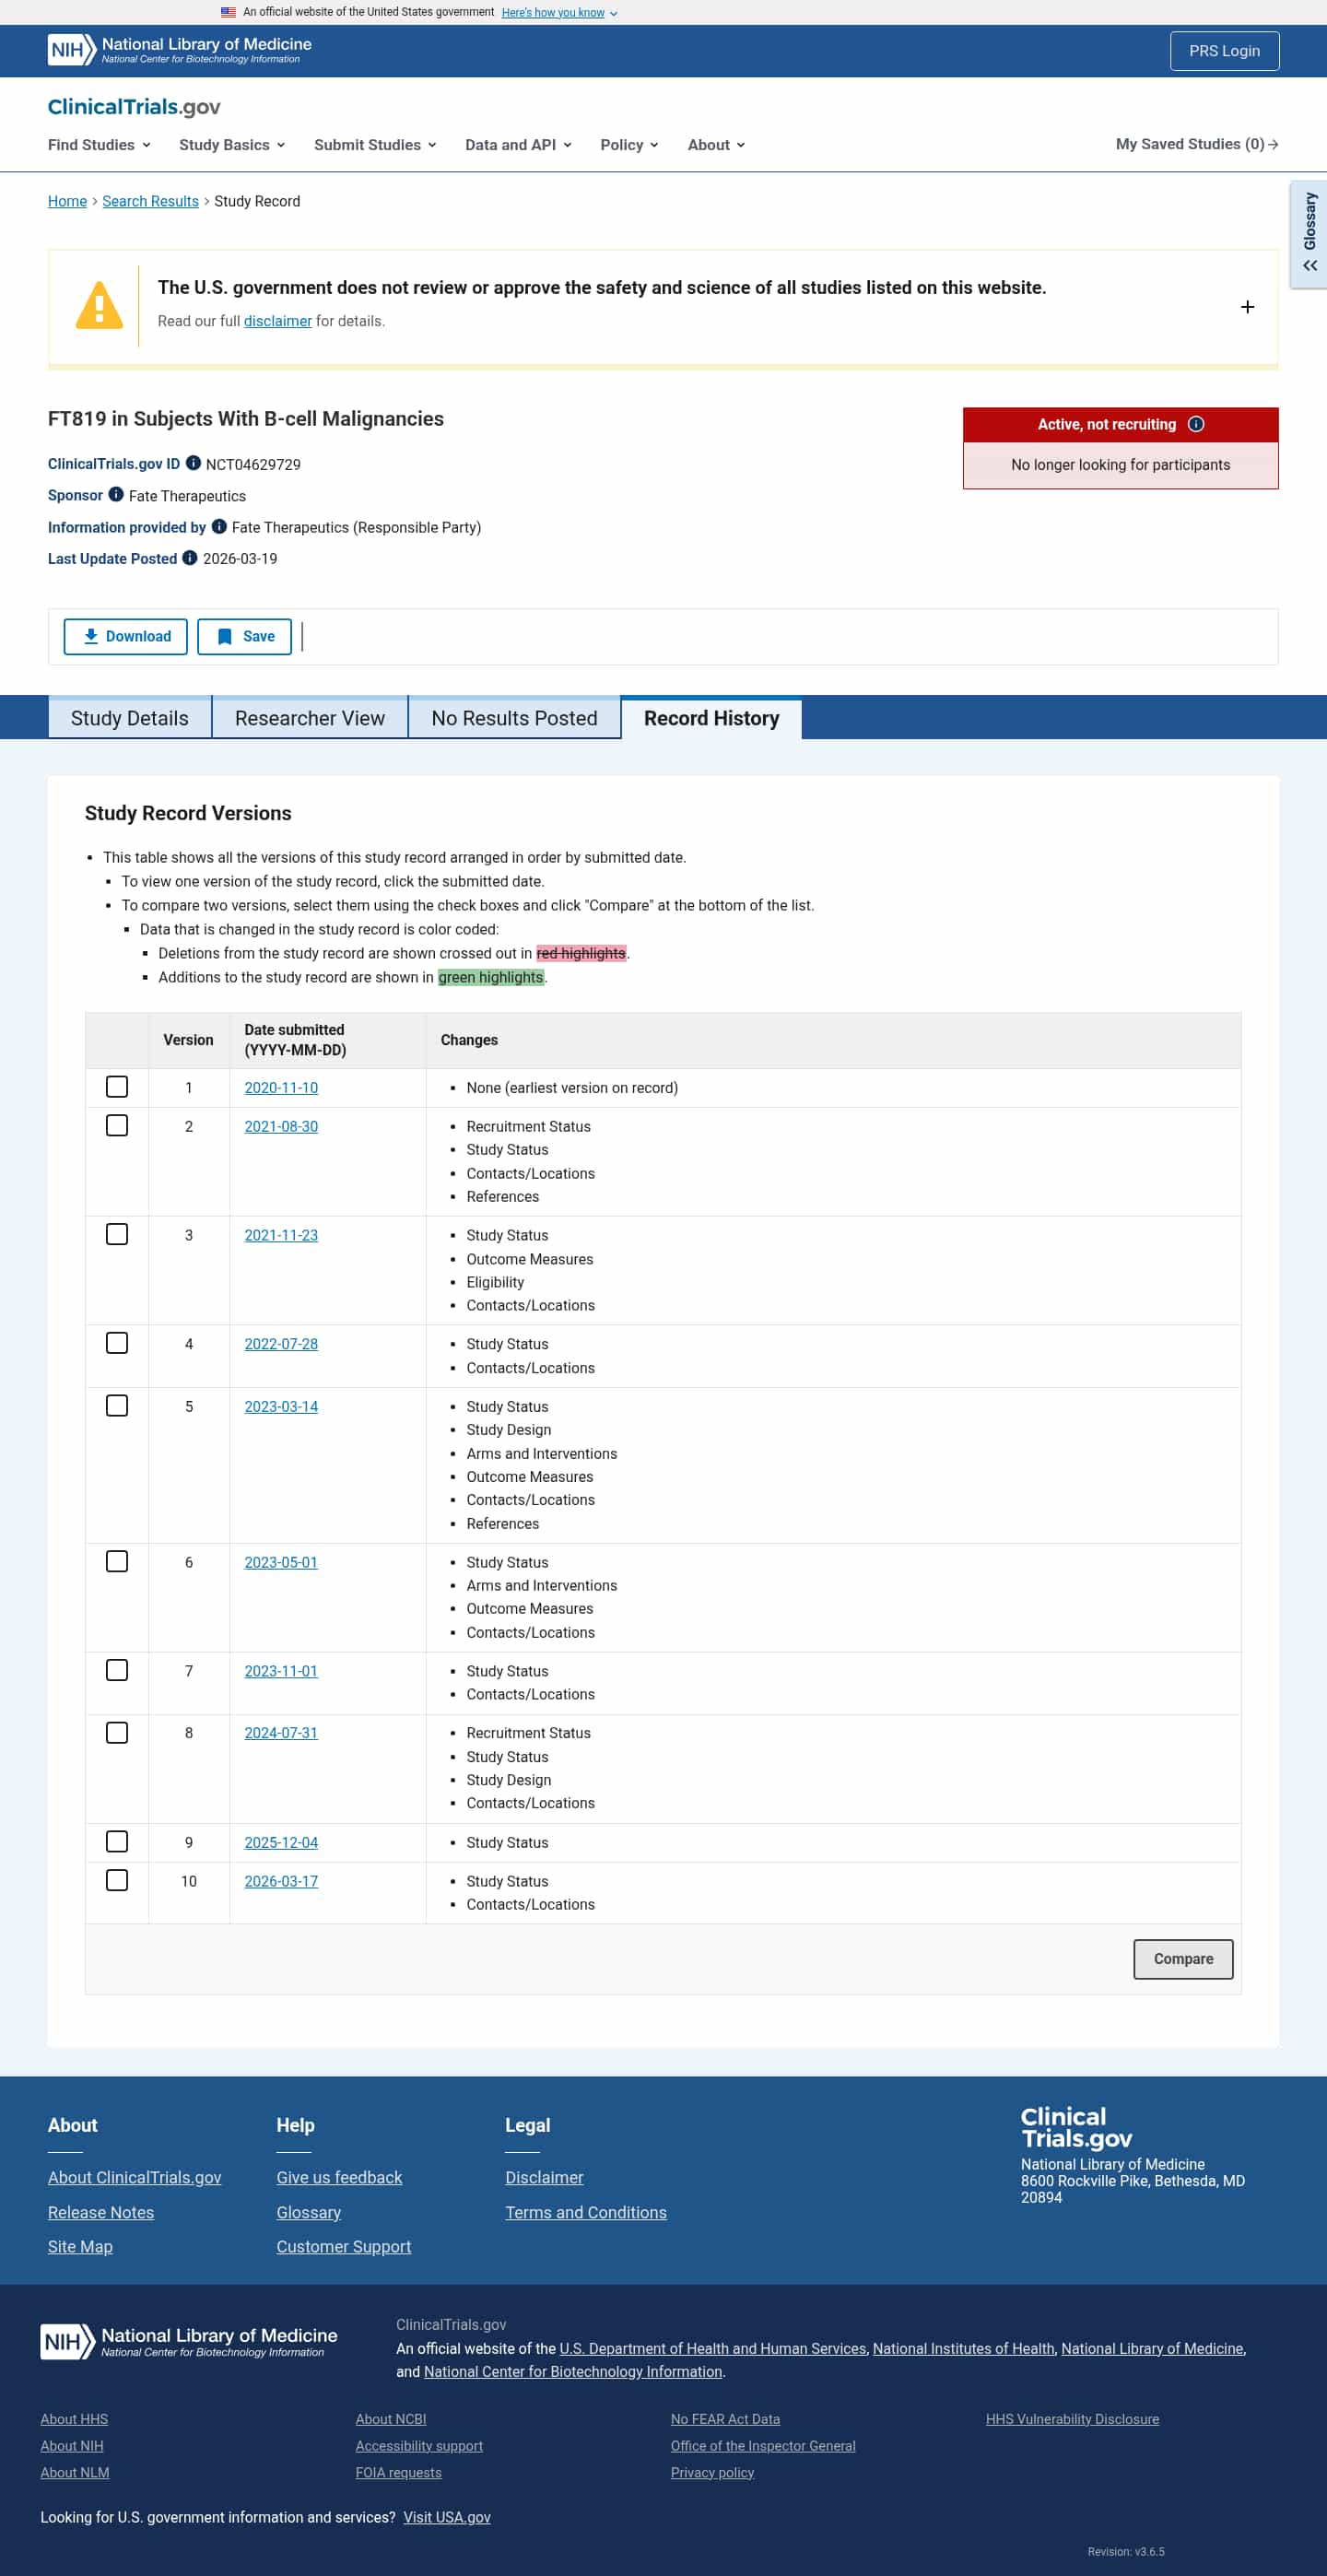
Task: Expand the Policy menu
Action: click(629, 145)
